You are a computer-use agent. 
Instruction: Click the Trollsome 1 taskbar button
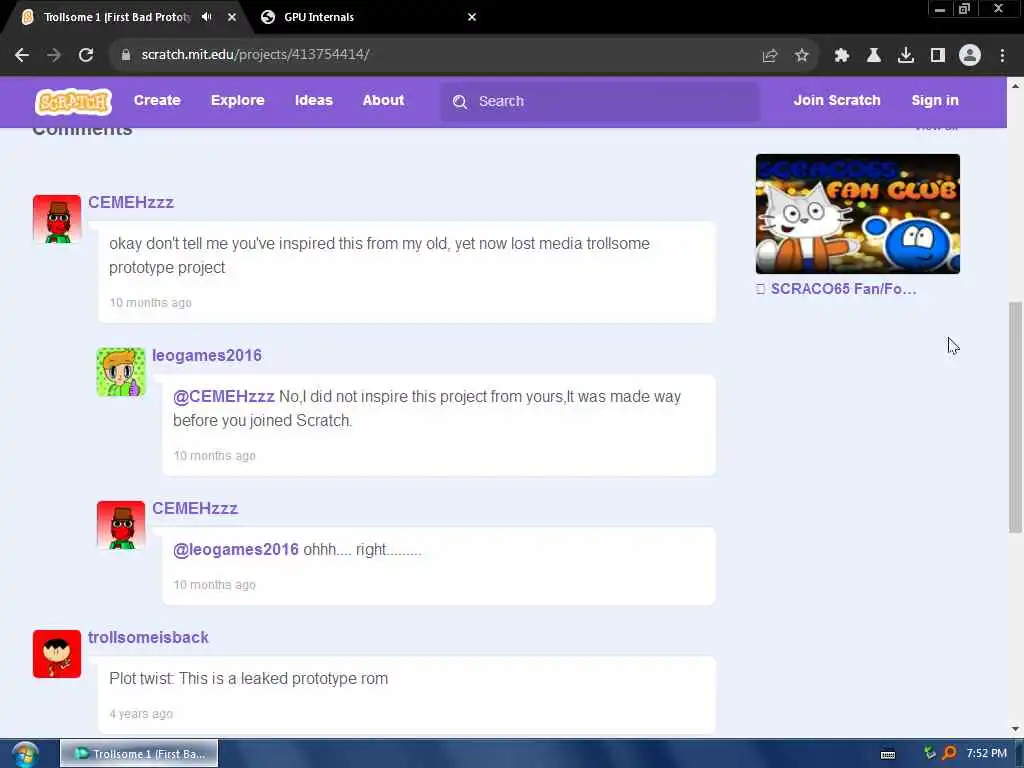pyautogui.click(x=139, y=754)
